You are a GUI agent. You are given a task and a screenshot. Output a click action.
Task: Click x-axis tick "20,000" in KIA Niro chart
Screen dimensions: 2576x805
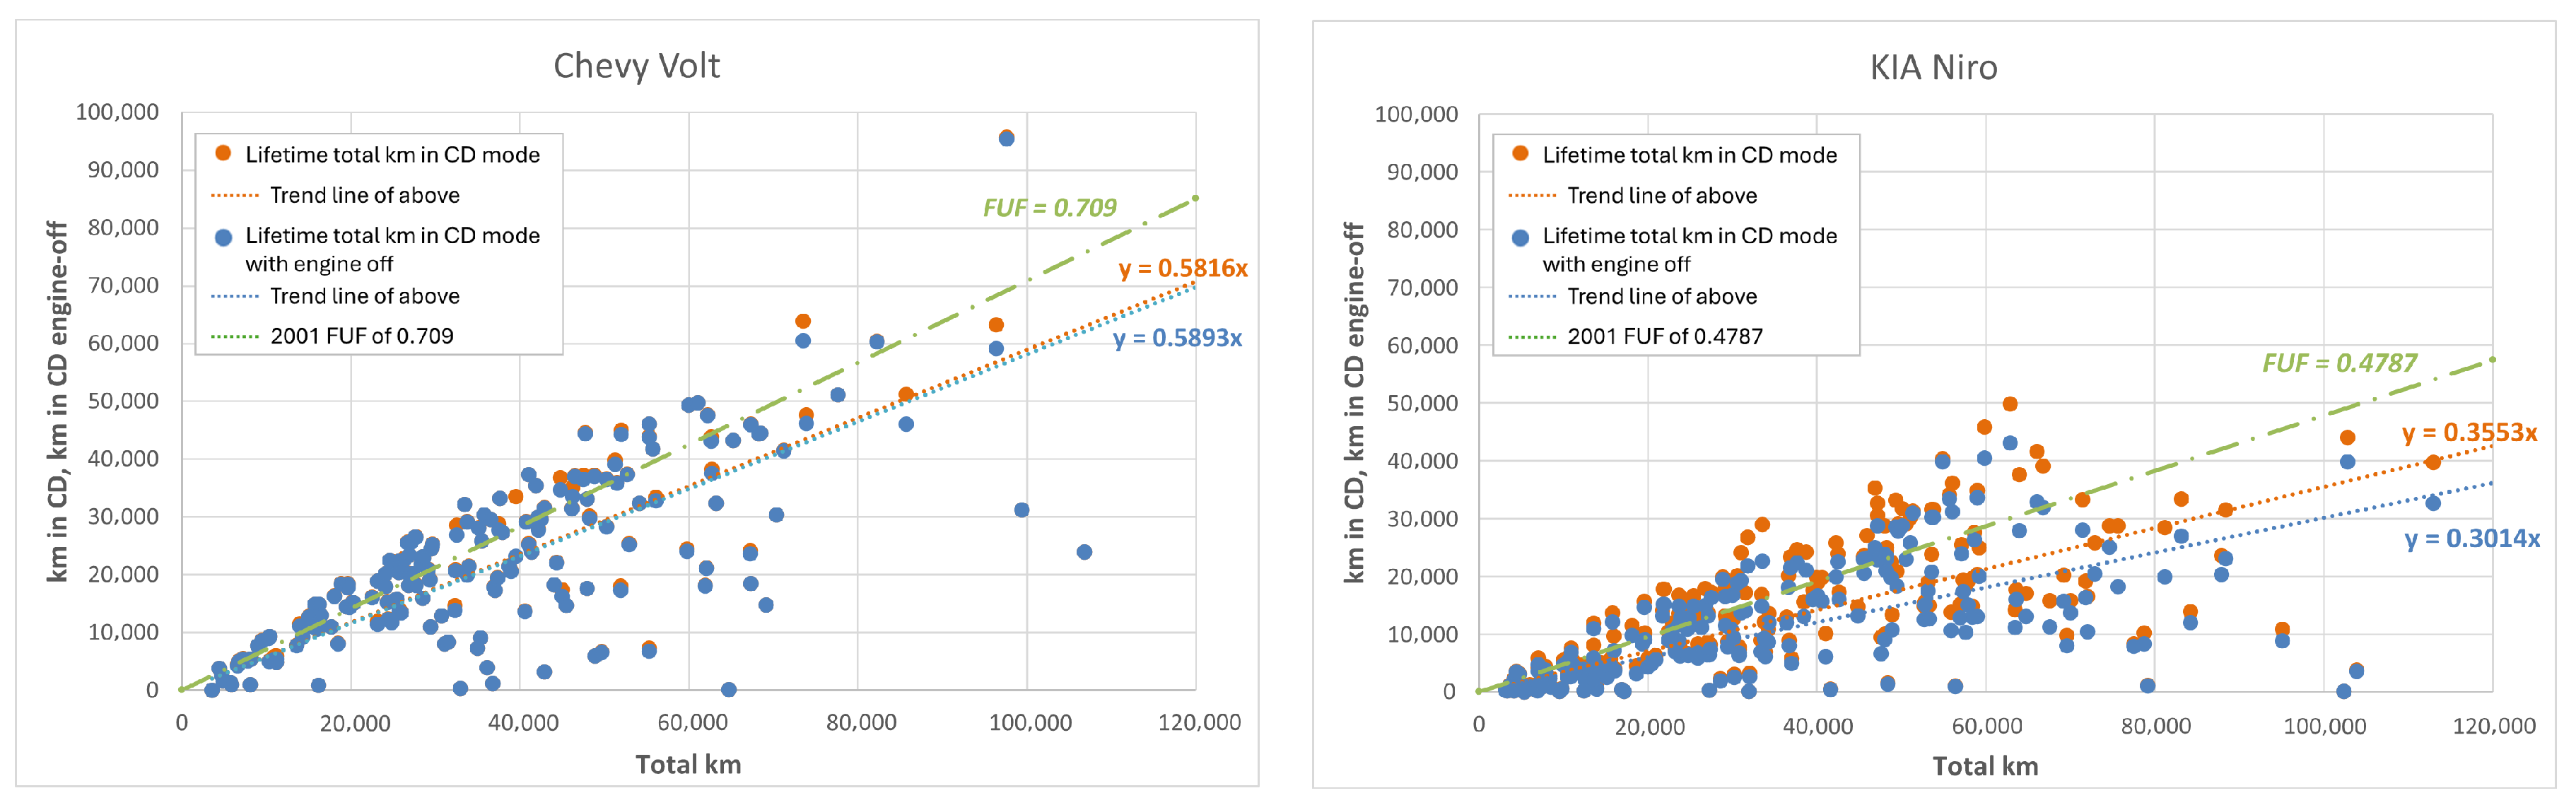[x=1649, y=726]
